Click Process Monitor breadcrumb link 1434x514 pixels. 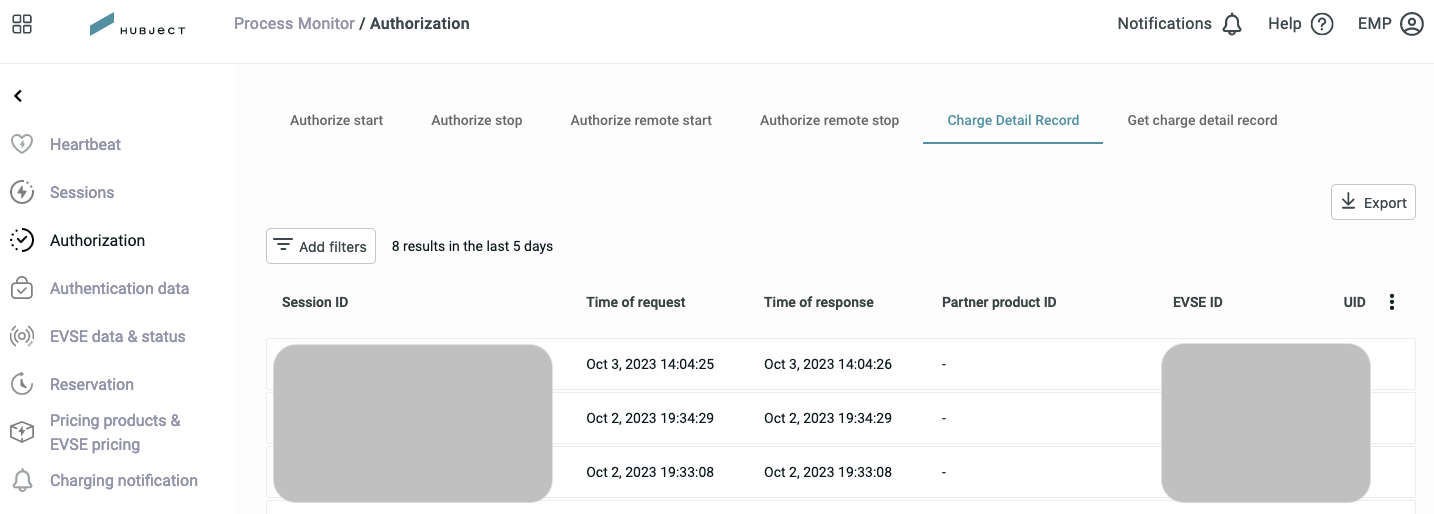[x=294, y=23]
